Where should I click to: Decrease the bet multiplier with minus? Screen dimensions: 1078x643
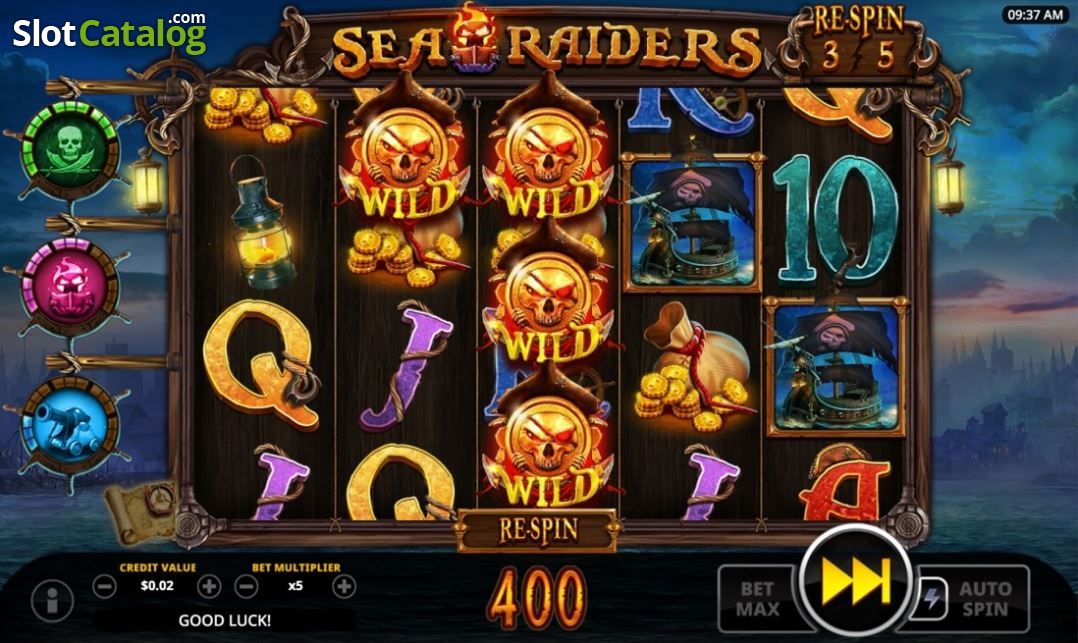[x=246, y=587]
